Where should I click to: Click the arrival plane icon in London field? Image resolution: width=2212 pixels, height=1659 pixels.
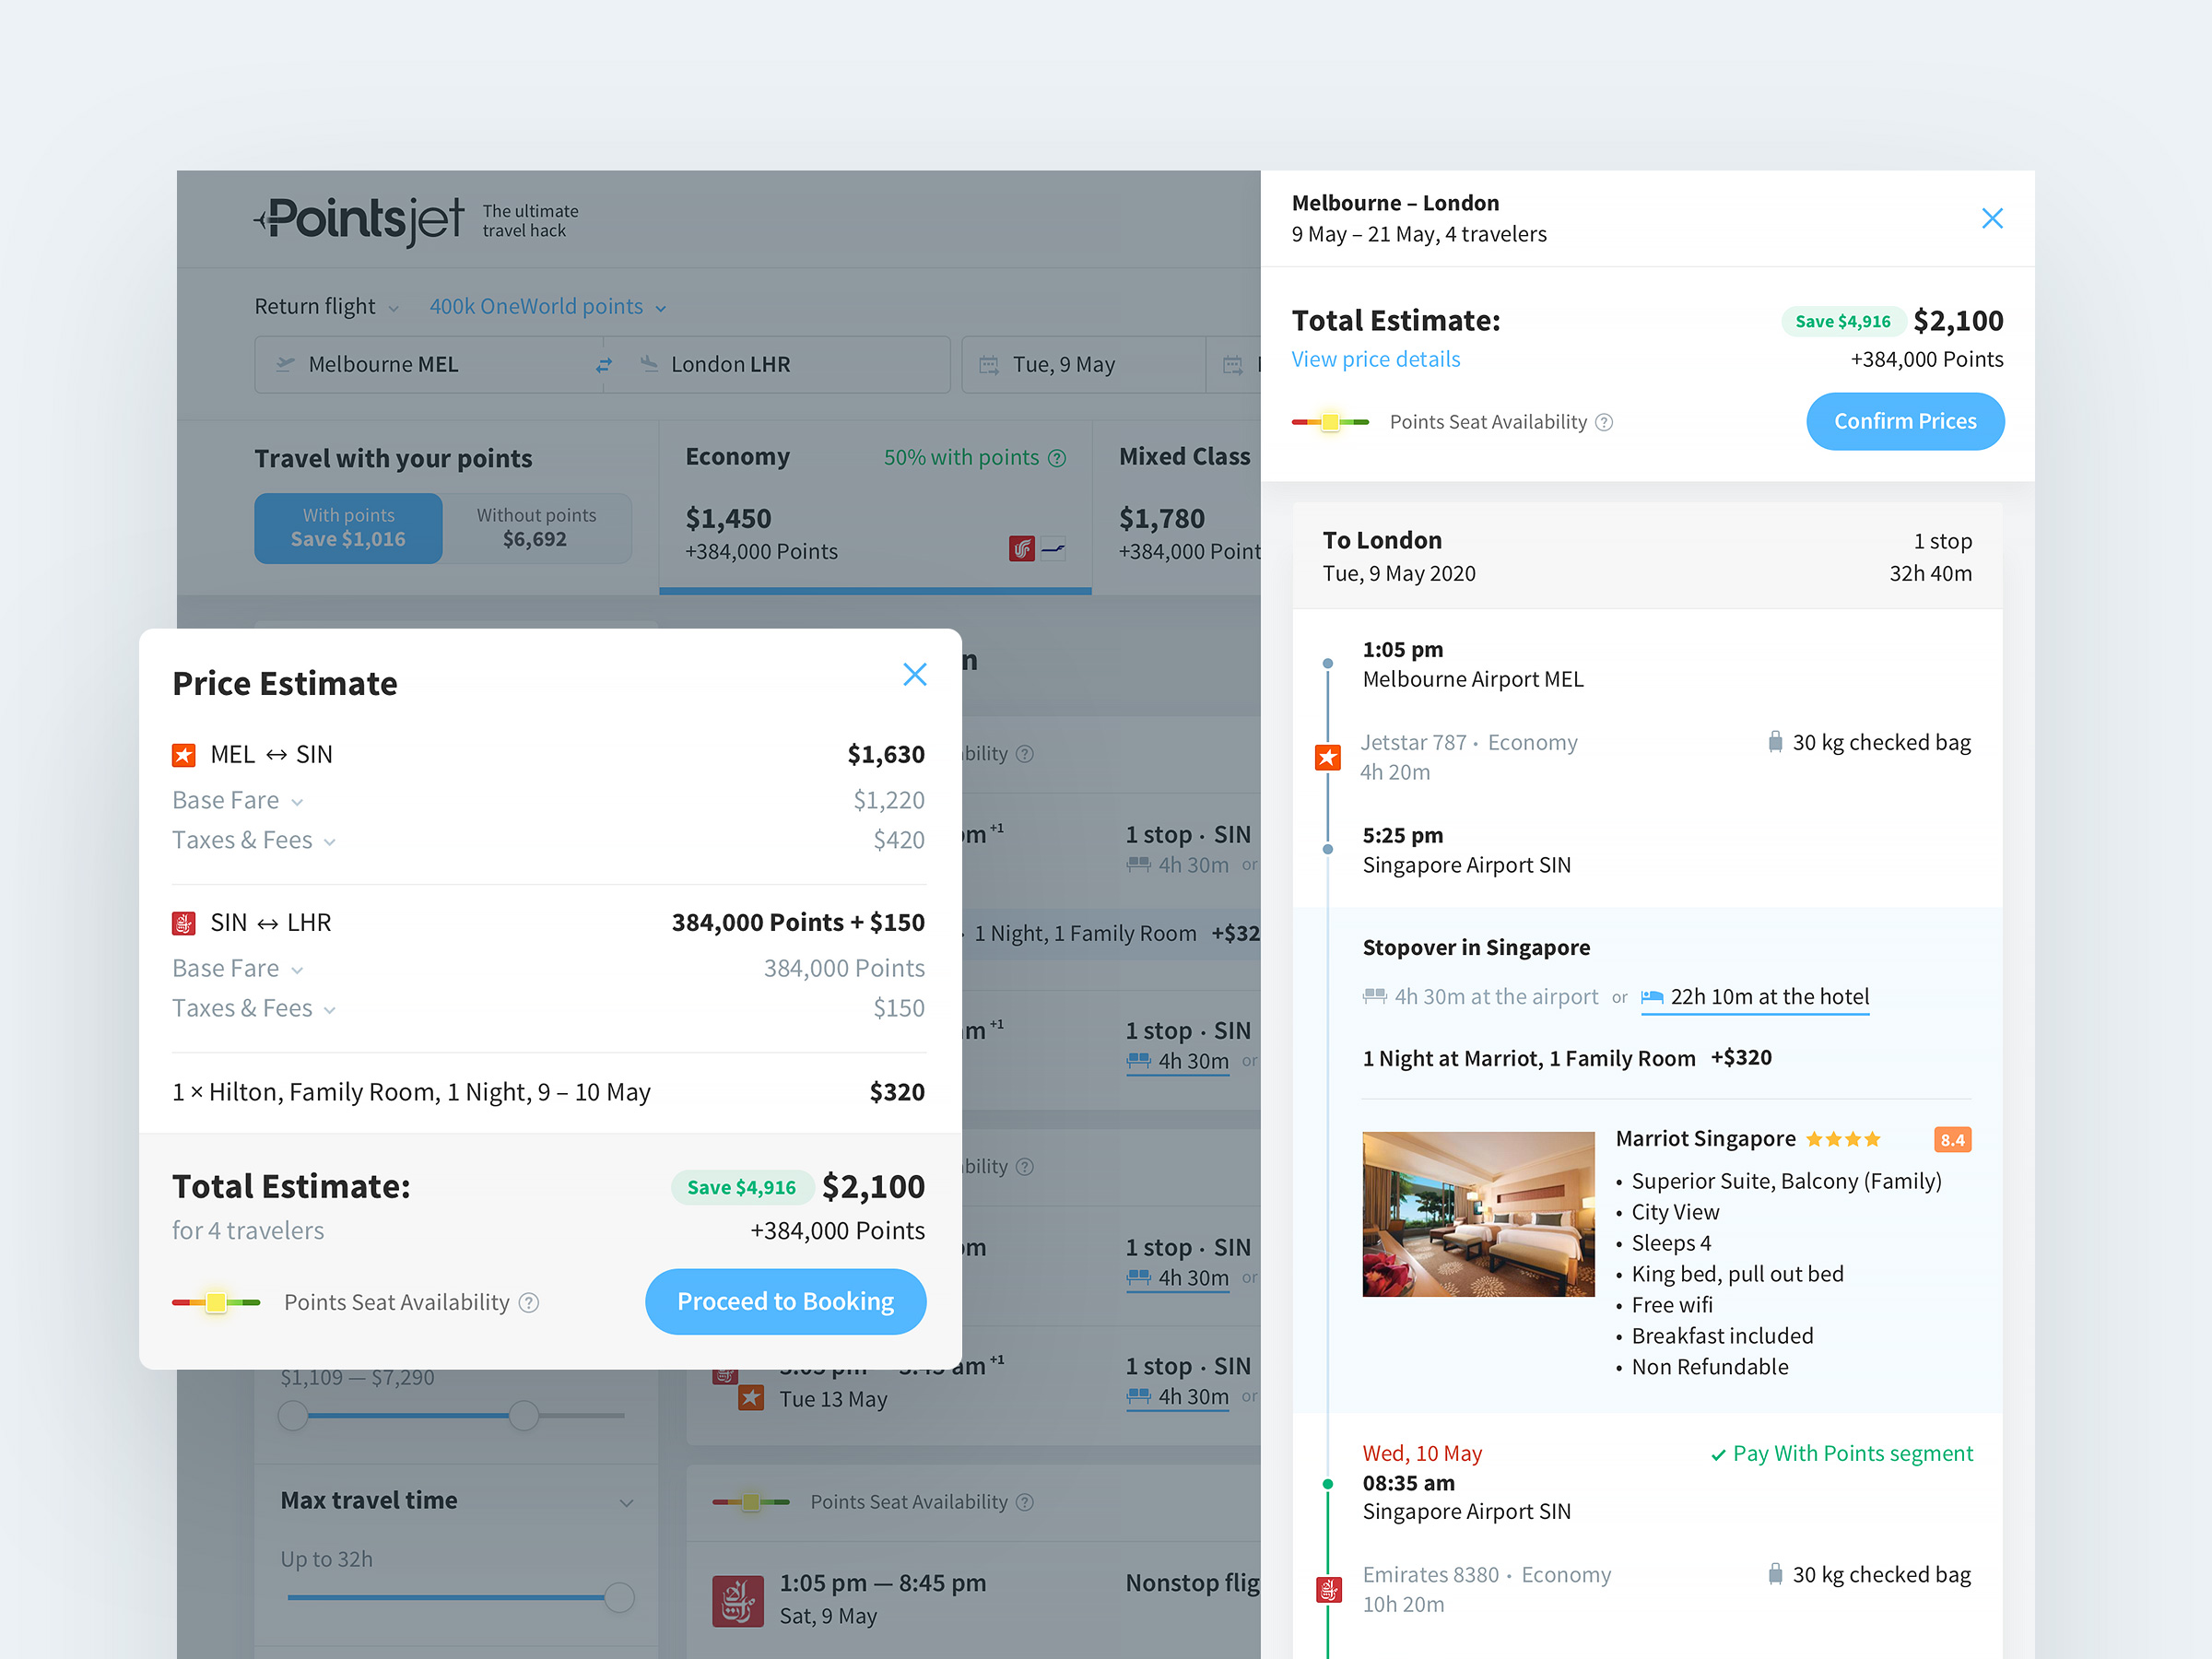coord(649,364)
